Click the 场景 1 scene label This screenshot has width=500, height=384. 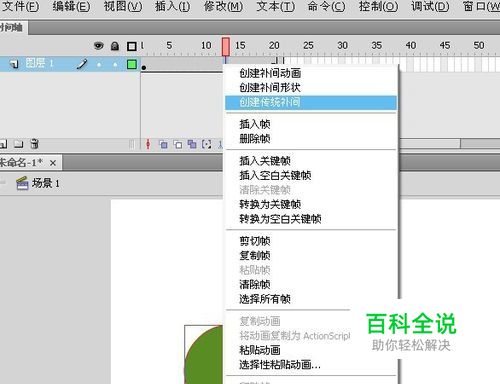[46, 183]
